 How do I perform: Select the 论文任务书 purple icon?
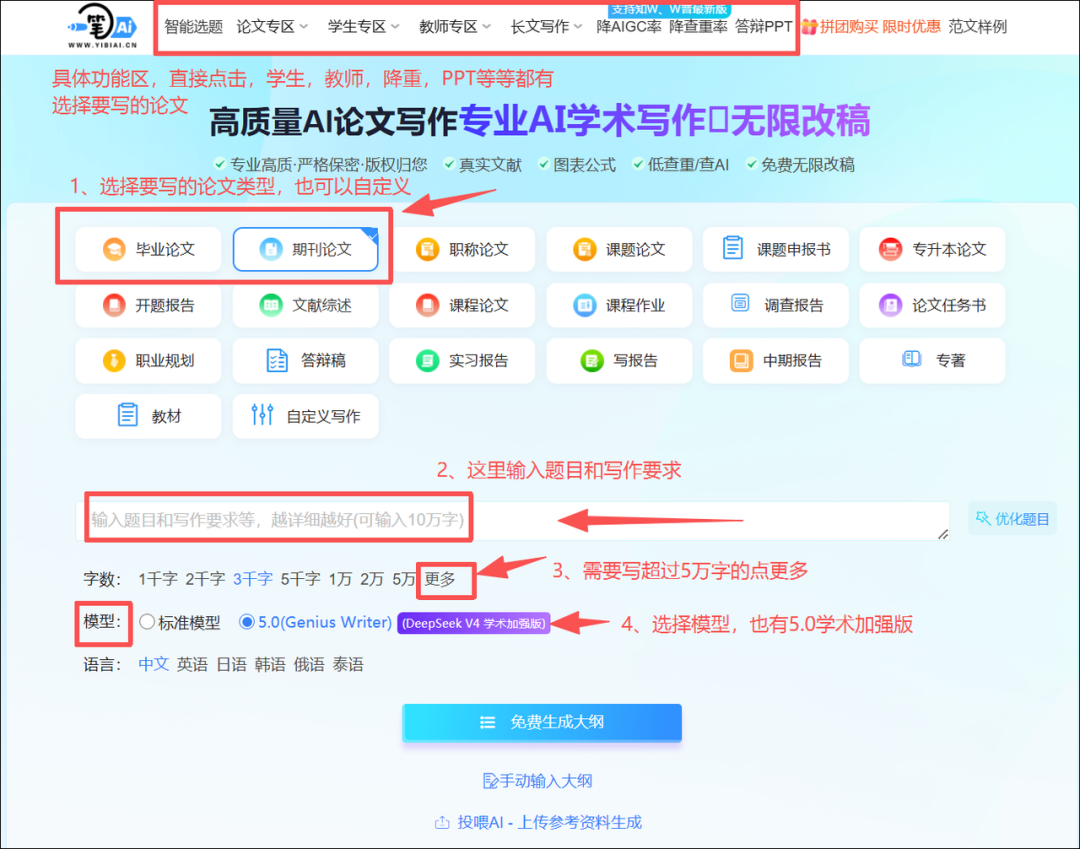890,304
